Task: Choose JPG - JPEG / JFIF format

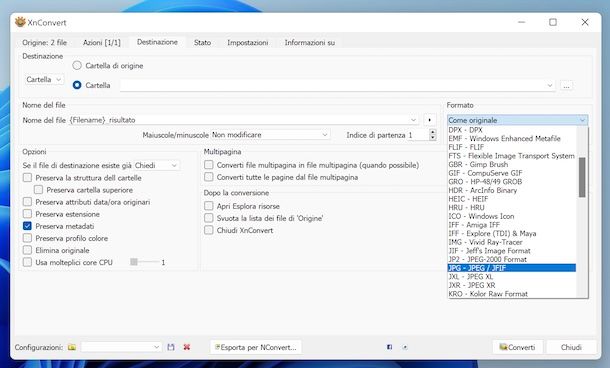Action: [x=512, y=268]
